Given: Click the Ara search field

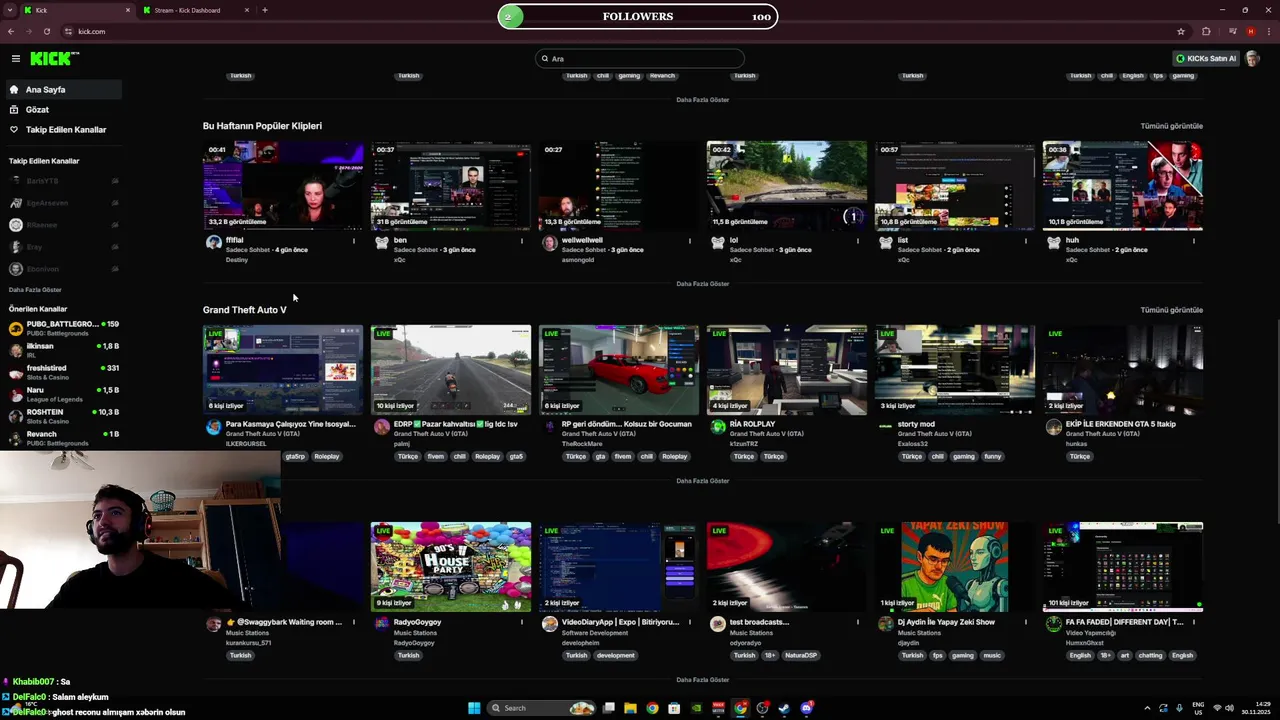Looking at the screenshot, I should pos(640,59).
